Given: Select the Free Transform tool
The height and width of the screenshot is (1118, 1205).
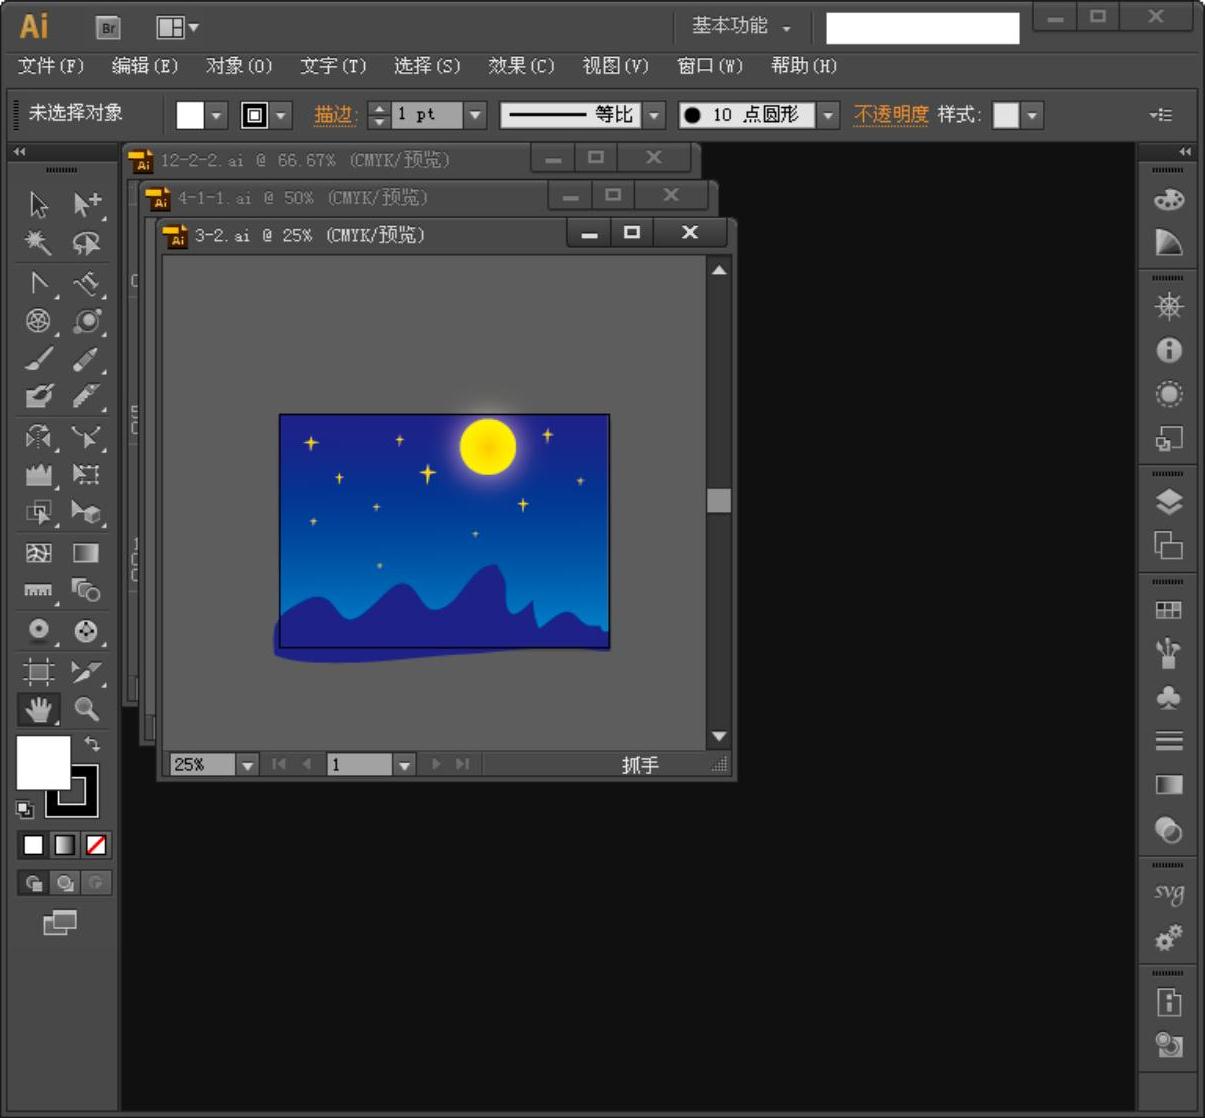Looking at the screenshot, I should (86, 475).
